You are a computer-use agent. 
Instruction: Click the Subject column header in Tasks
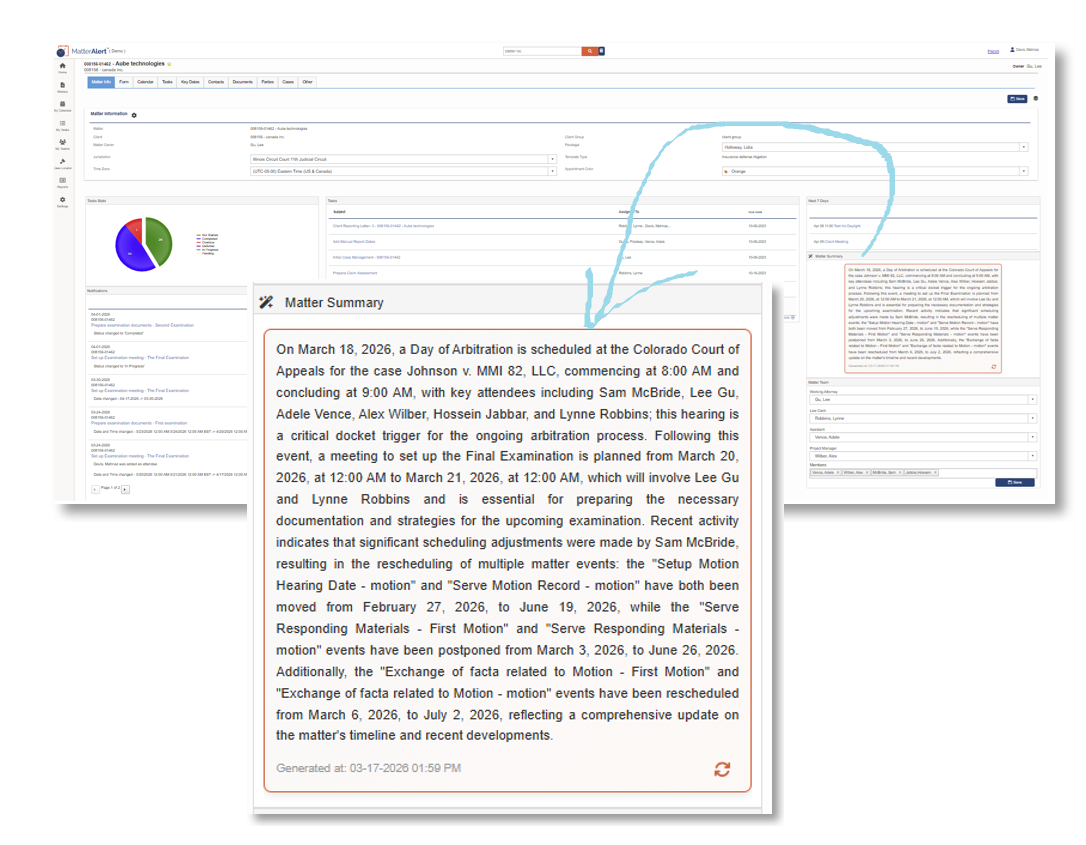coord(339,212)
